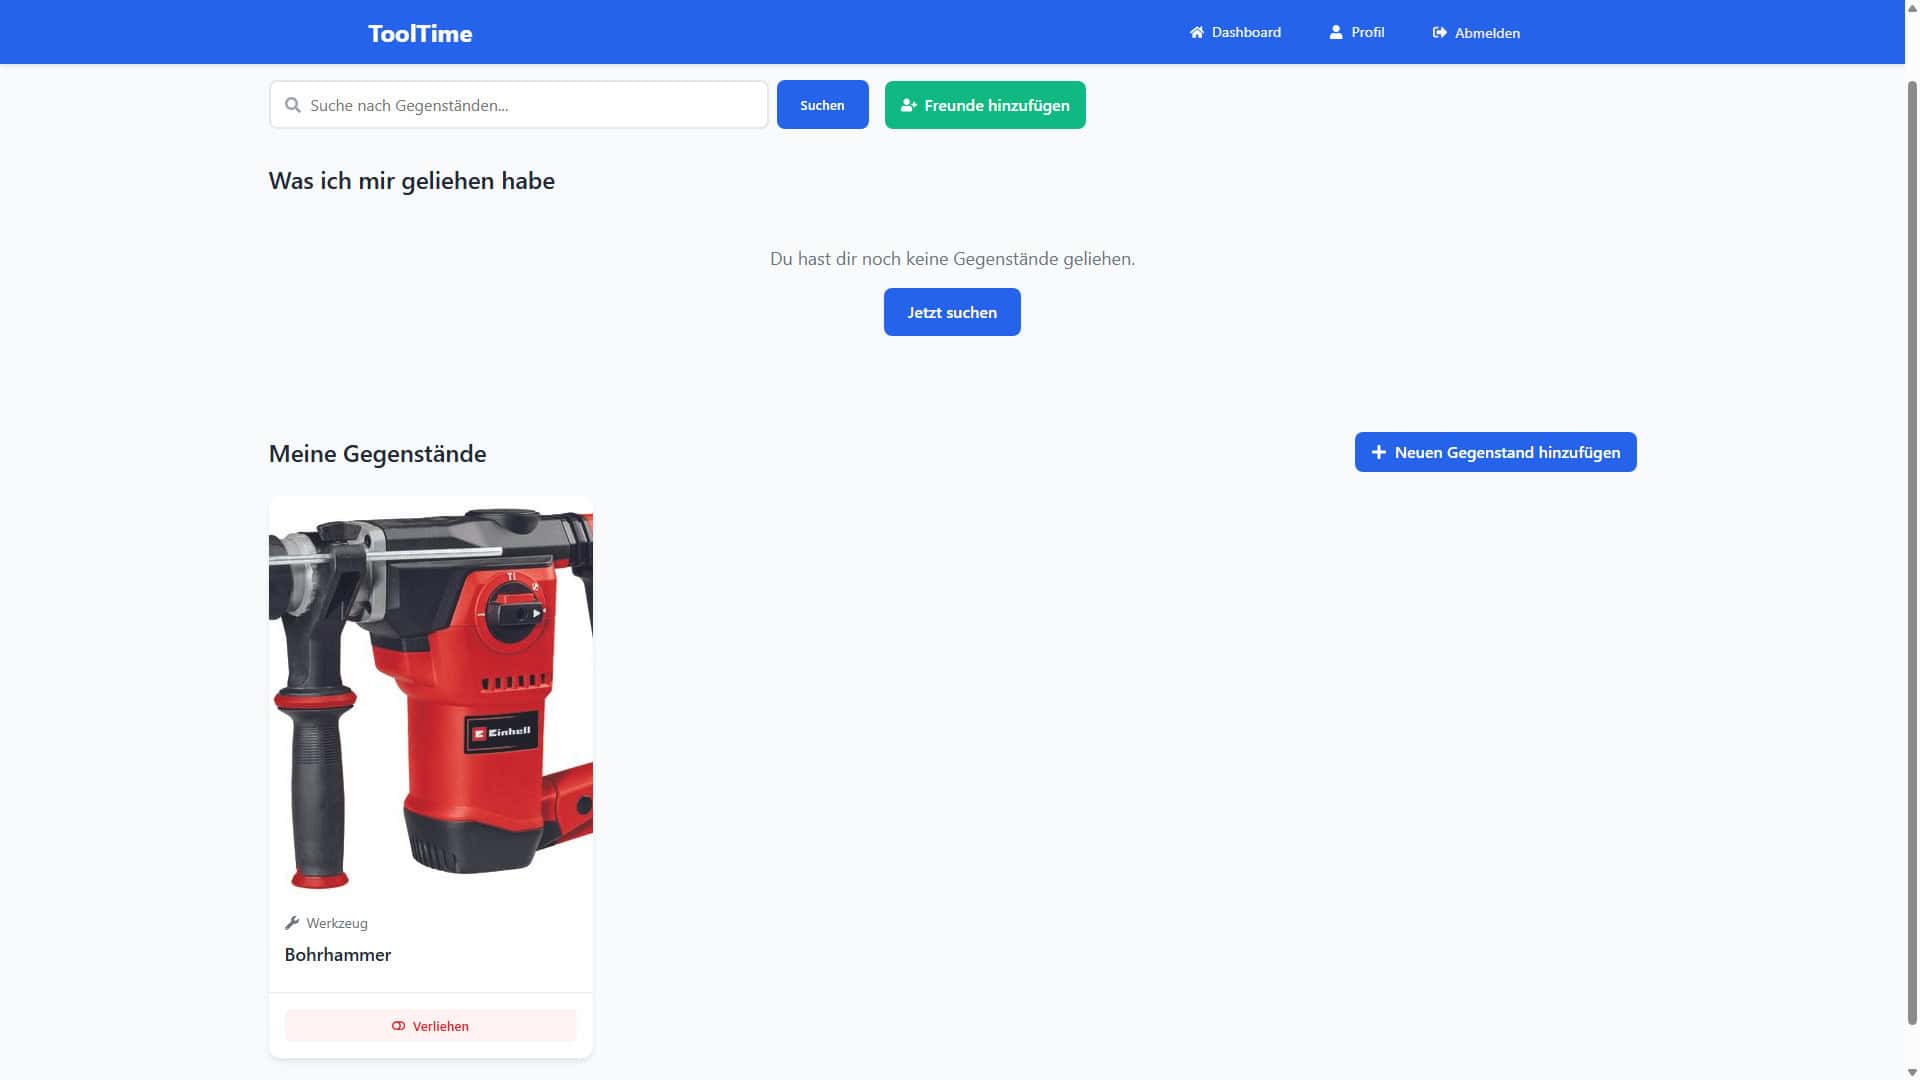Click Neuen Gegenstand hinzufügen

pyautogui.click(x=1495, y=452)
